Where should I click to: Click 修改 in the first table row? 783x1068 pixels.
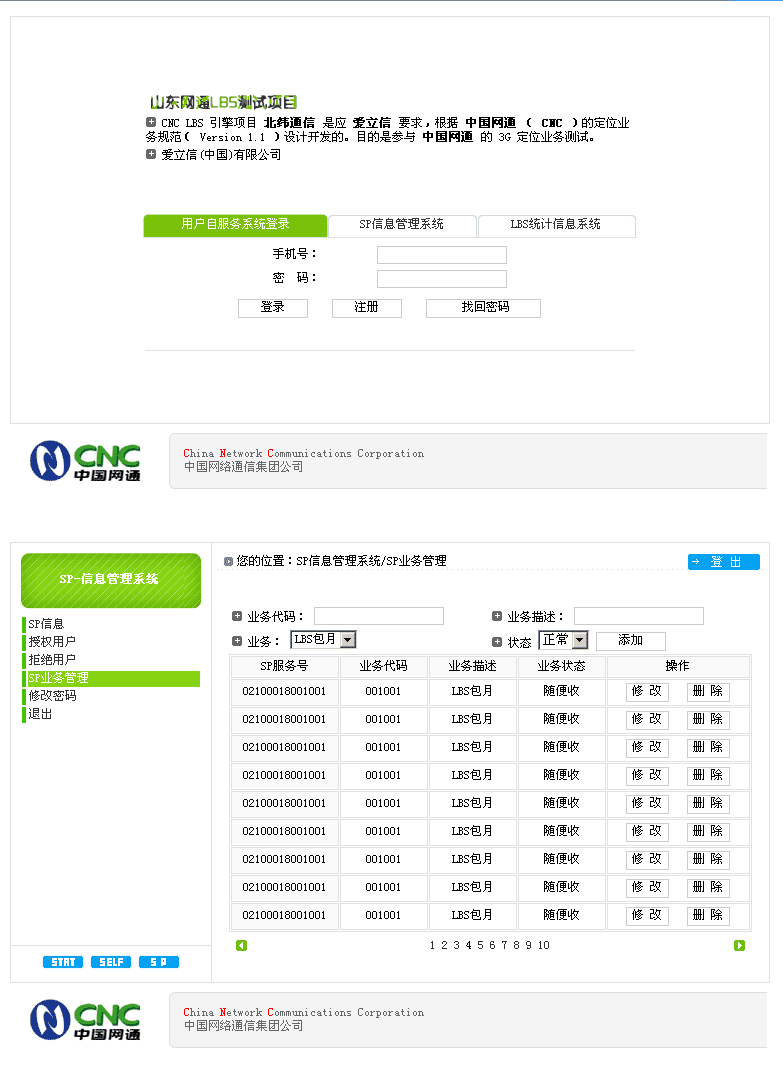[x=647, y=691]
